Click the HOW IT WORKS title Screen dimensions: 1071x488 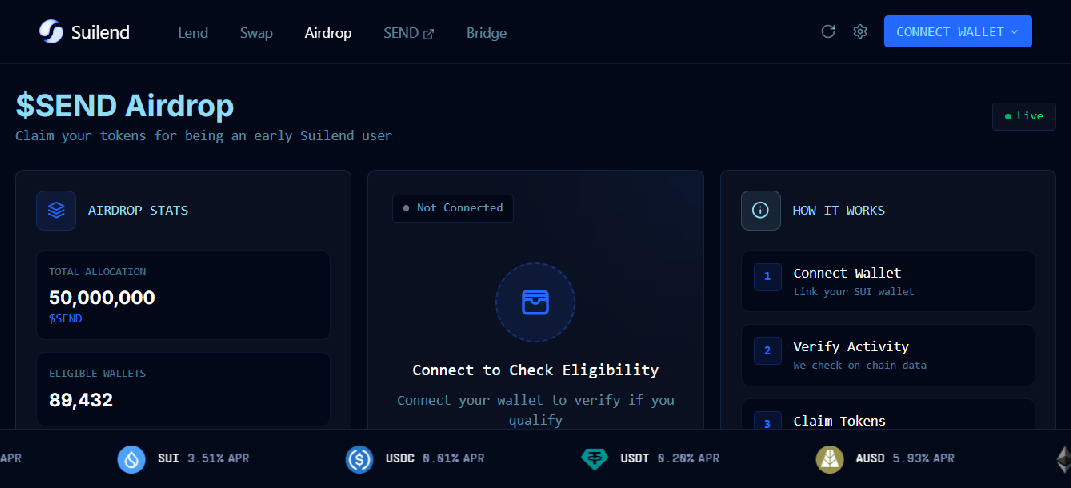point(839,211)
